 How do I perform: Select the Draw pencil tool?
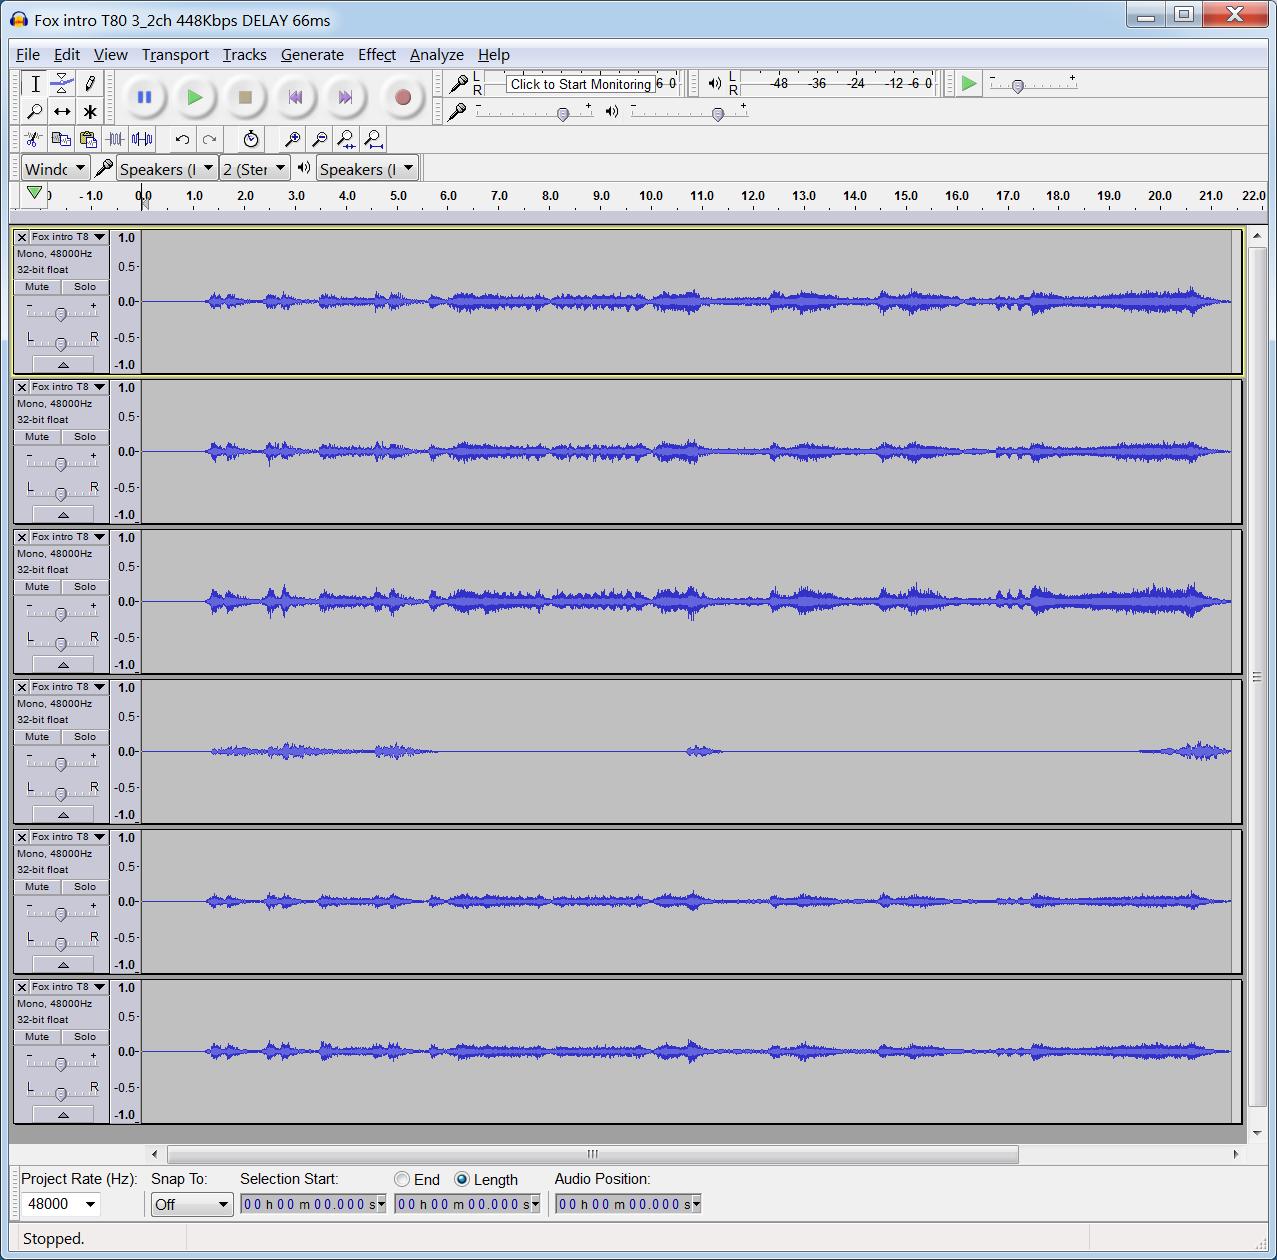coord(90,84)
